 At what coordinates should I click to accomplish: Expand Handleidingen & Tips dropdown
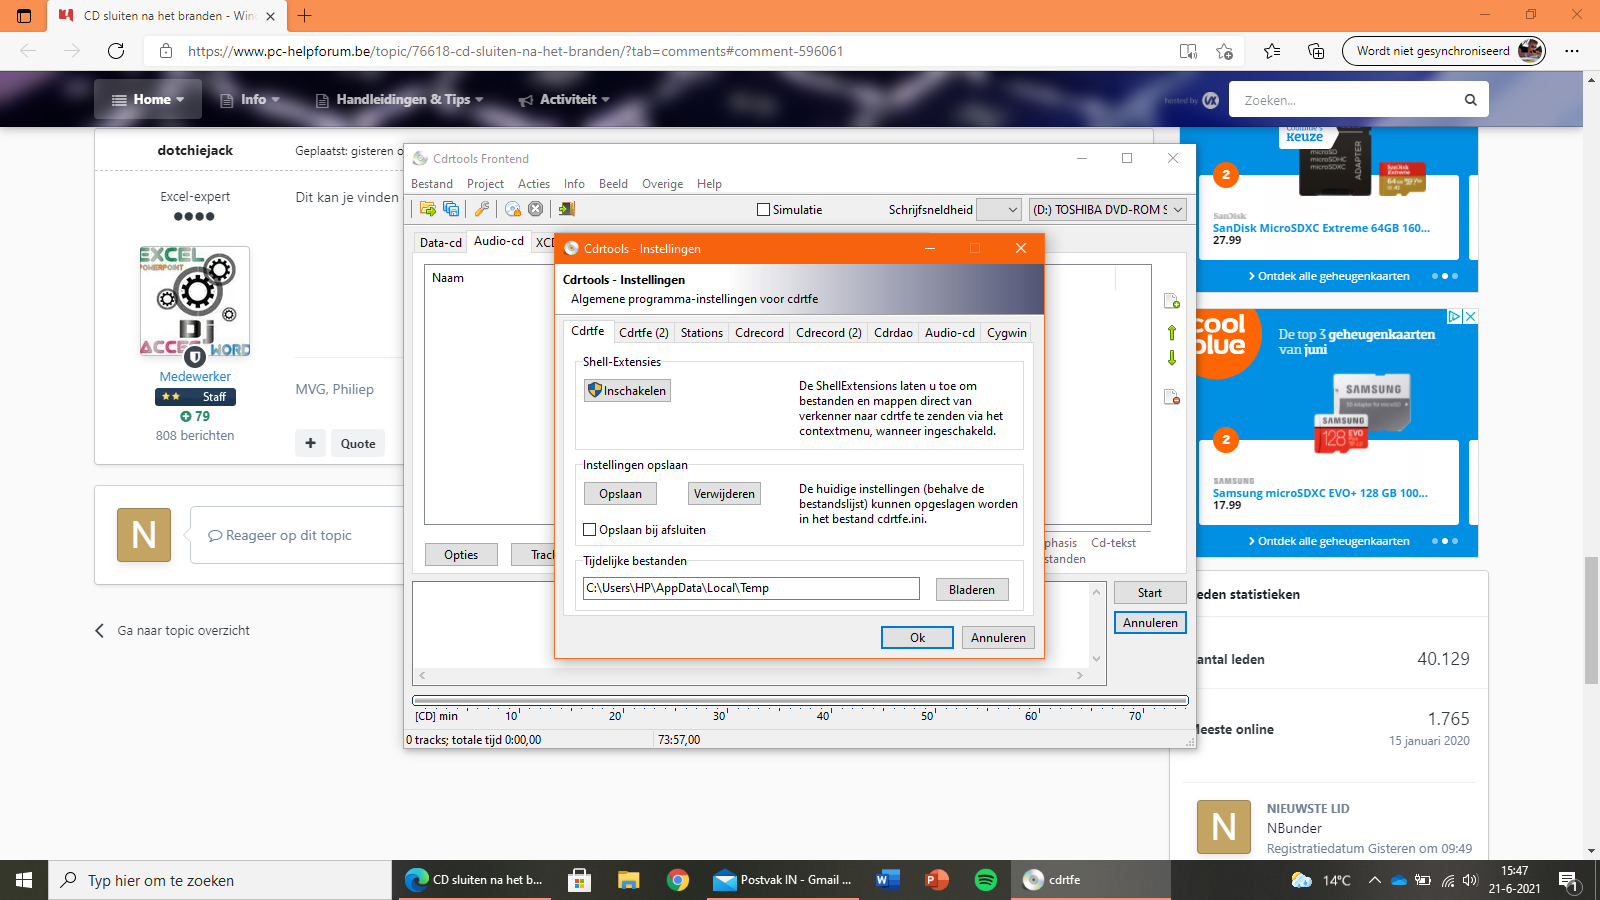[400, 99]
